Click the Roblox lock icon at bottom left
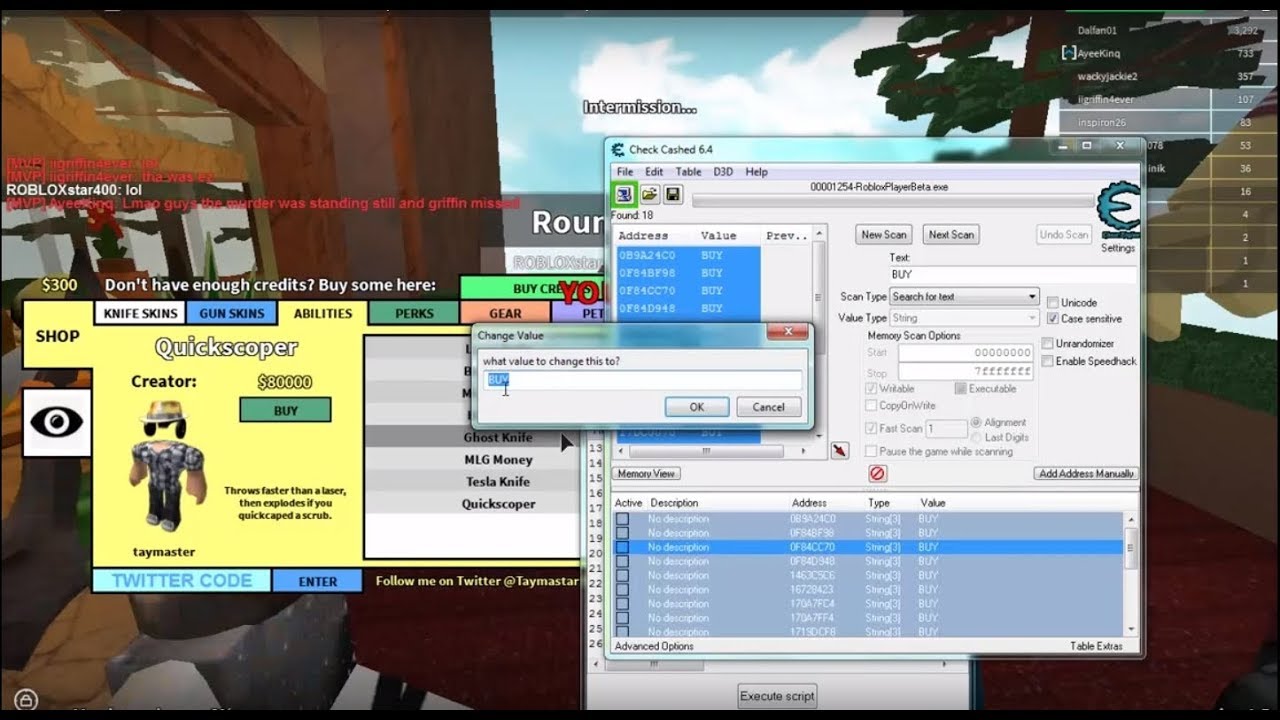This screenshot has width=1280, height=720. click(x=26, y=699)
